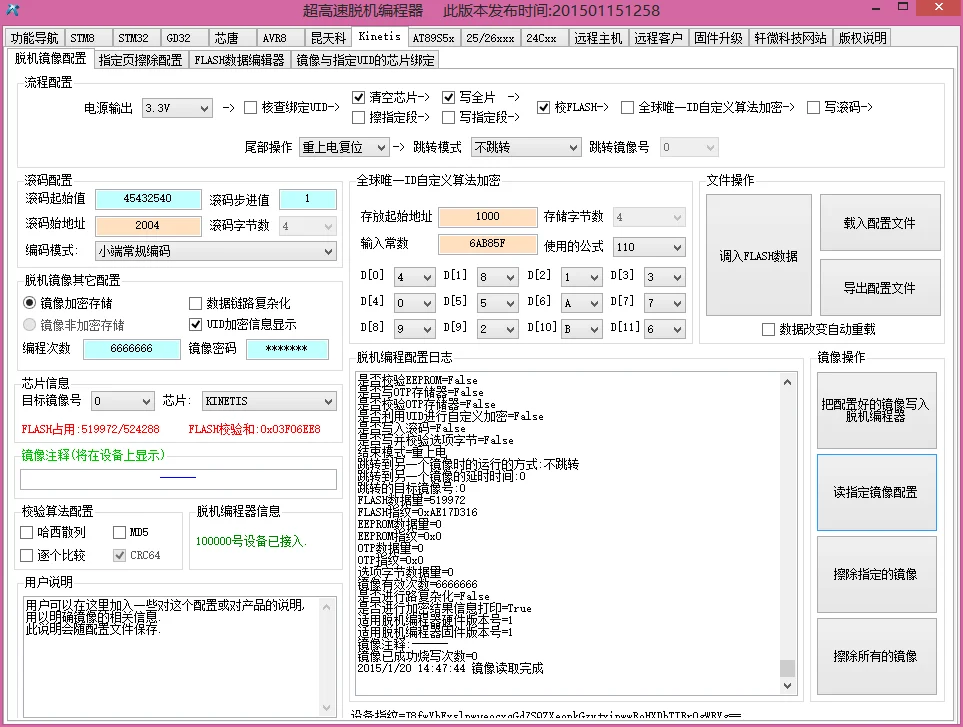This screenshot has height=727, width=963.
Task: Open the 电源输出 3.3V dropdown
Action: pos(177,109)
